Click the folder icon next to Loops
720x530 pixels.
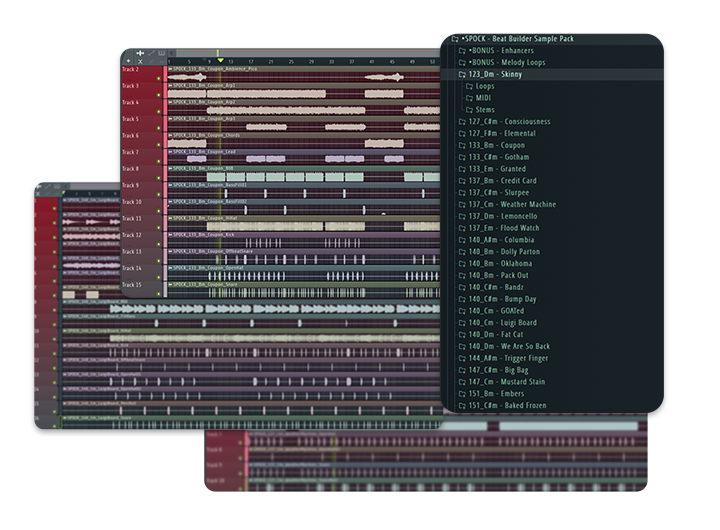469,86
